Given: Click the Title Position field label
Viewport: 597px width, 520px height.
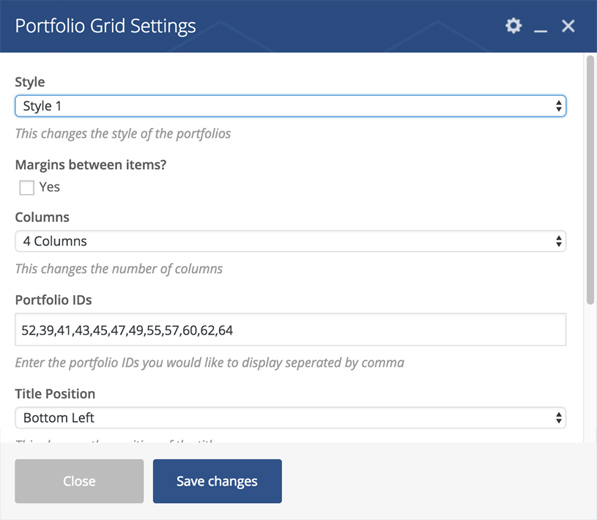Looking at the screenshot, I should coord(55,394).
